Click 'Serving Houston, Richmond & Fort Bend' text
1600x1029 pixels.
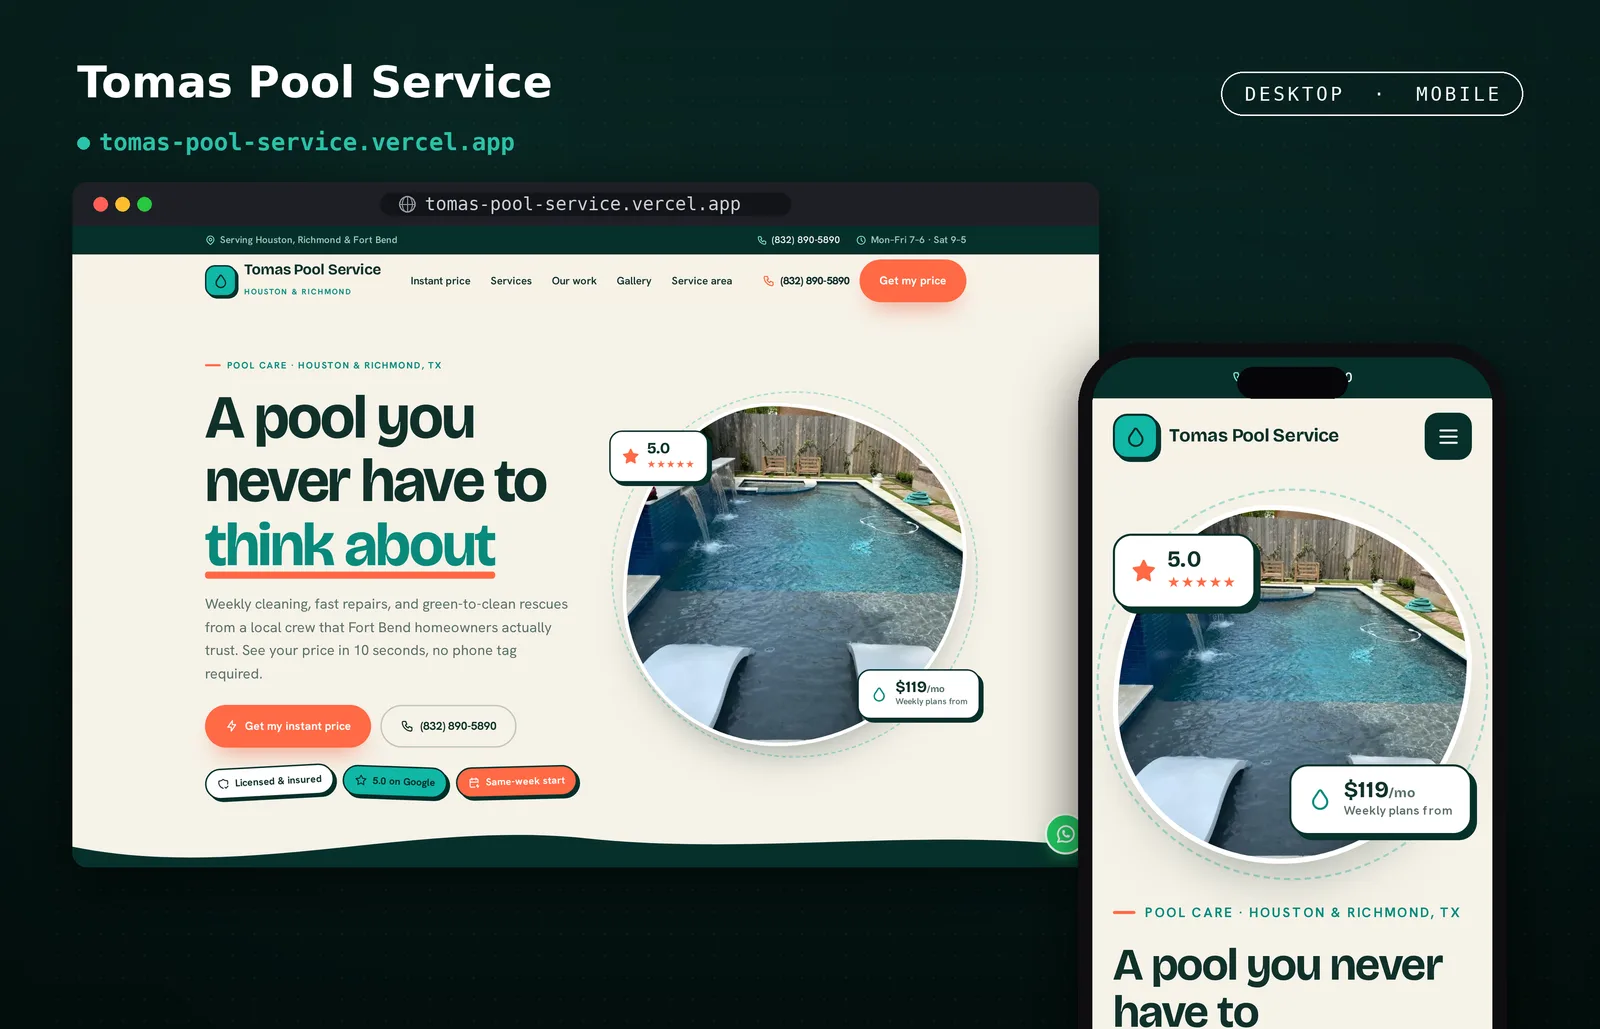coord(308,240)
